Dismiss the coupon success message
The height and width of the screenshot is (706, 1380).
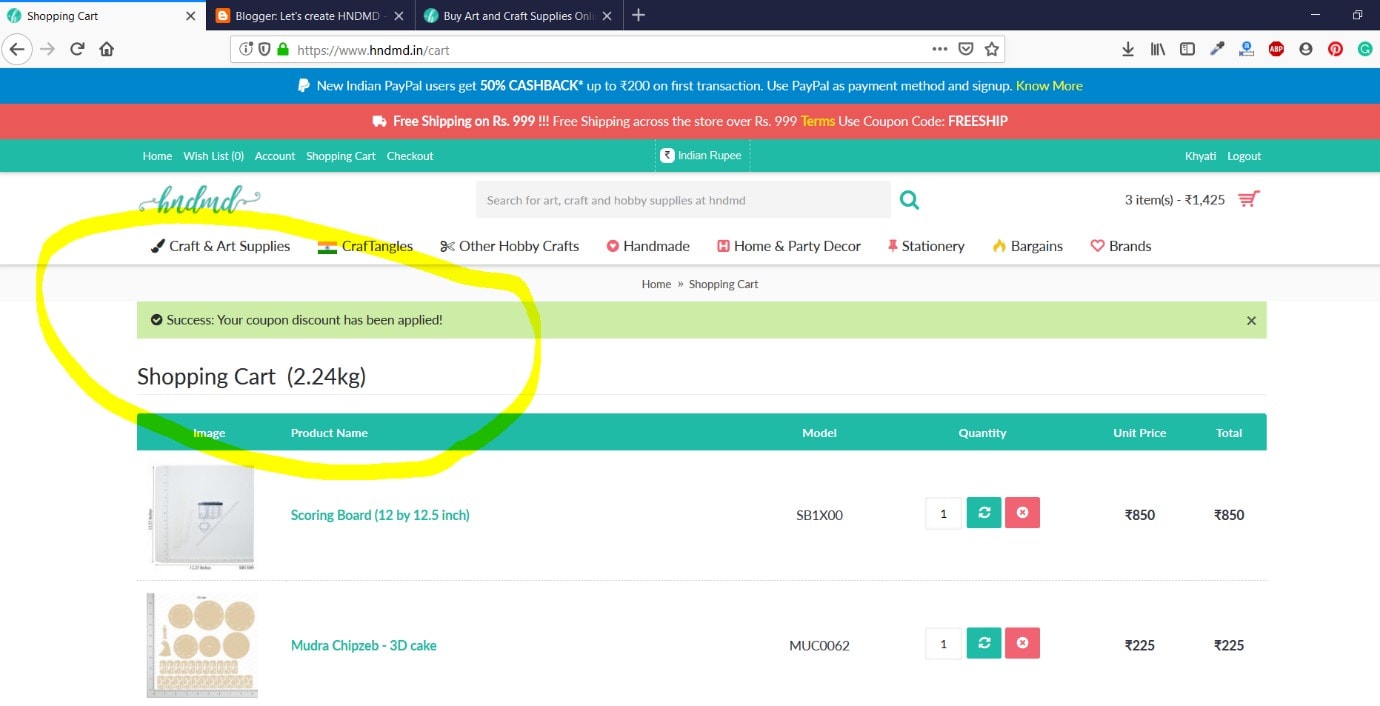point(1251,321)
